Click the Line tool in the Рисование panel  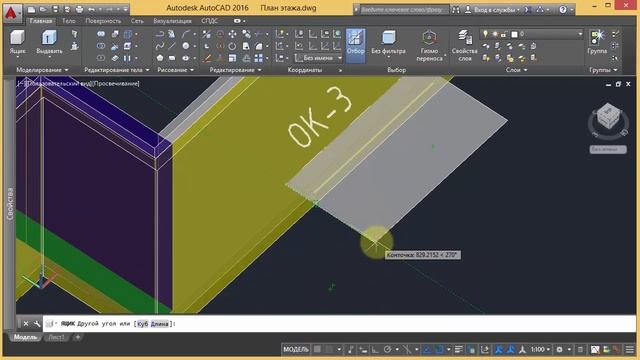(172, 46)
